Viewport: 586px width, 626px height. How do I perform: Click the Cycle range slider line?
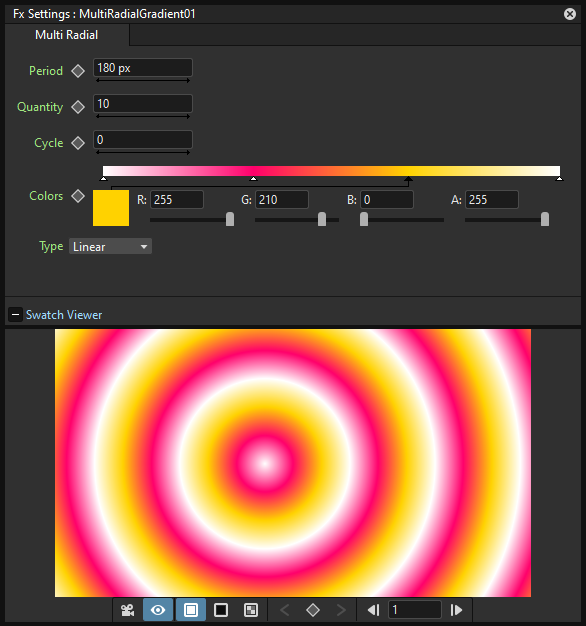[143, 152]
